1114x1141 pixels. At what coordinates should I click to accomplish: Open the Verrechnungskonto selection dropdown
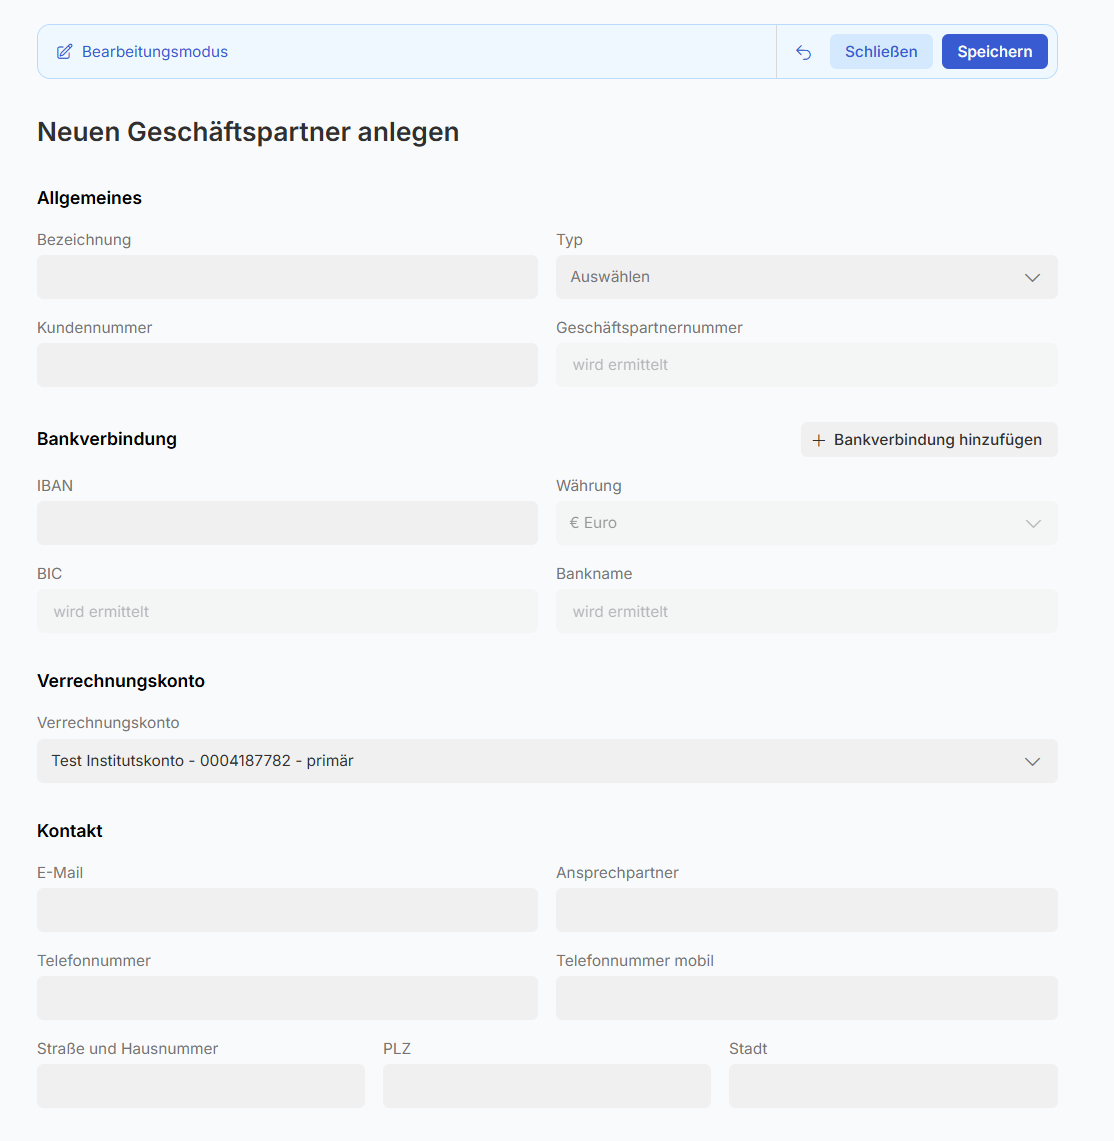tap(547, 761)
